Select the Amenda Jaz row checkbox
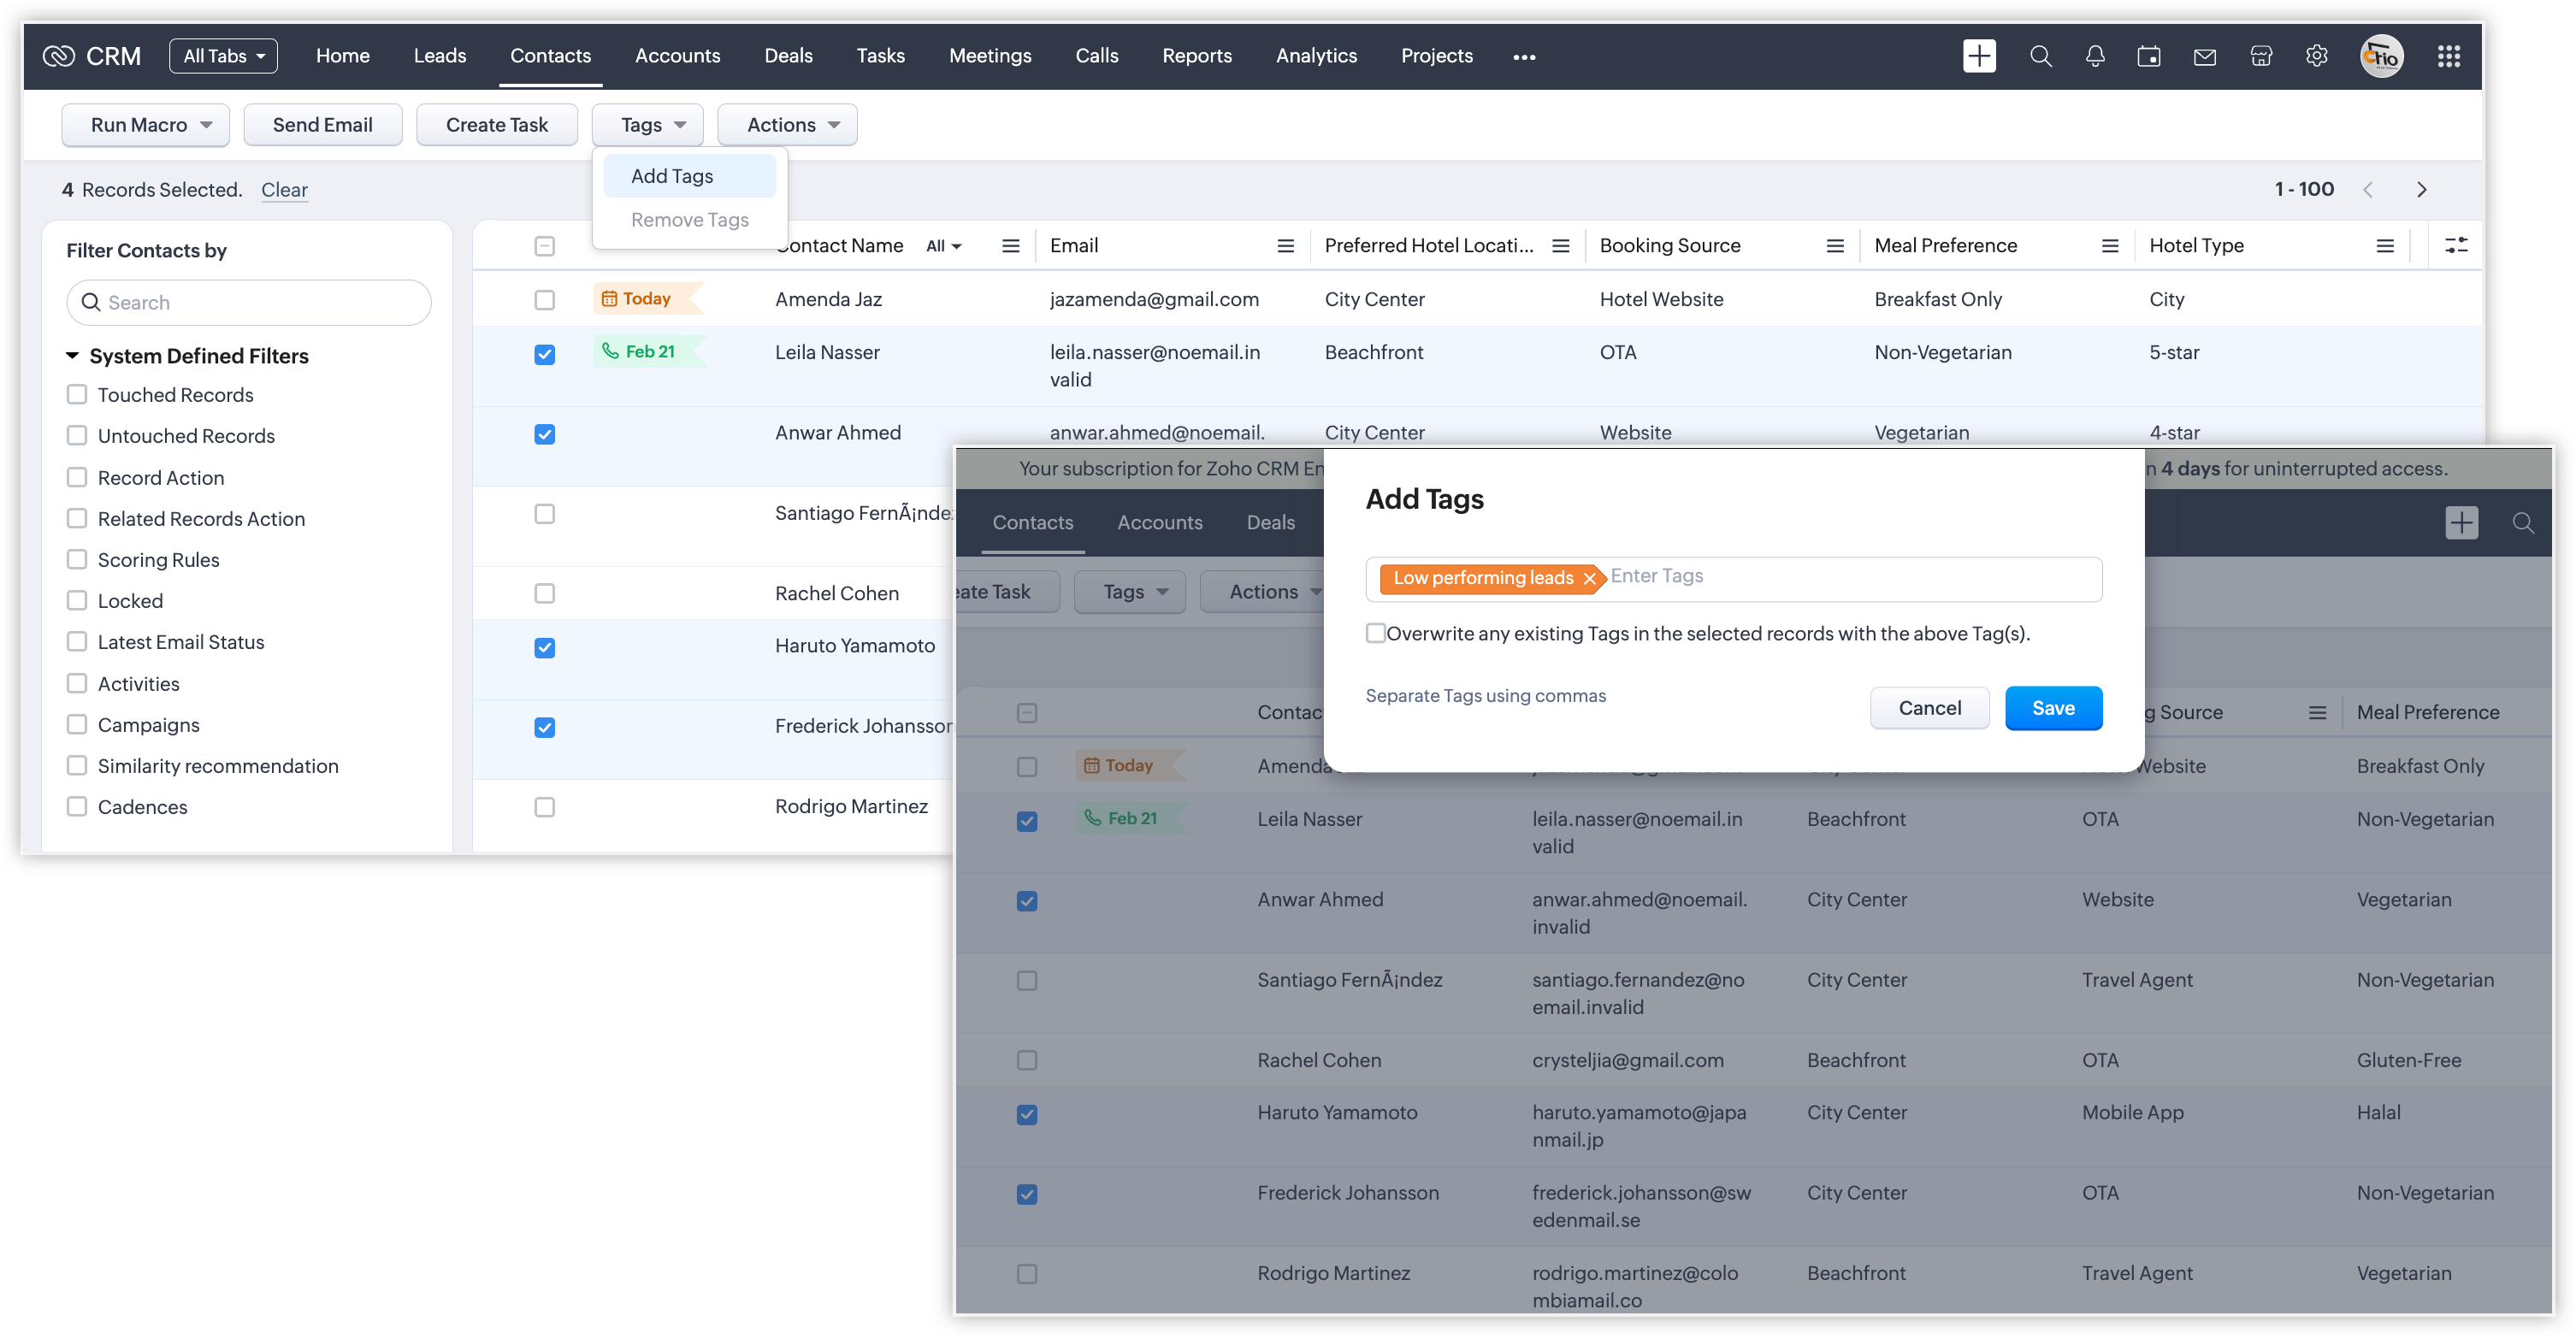This screenshot has width=2576, height=1339. (544, 299)
